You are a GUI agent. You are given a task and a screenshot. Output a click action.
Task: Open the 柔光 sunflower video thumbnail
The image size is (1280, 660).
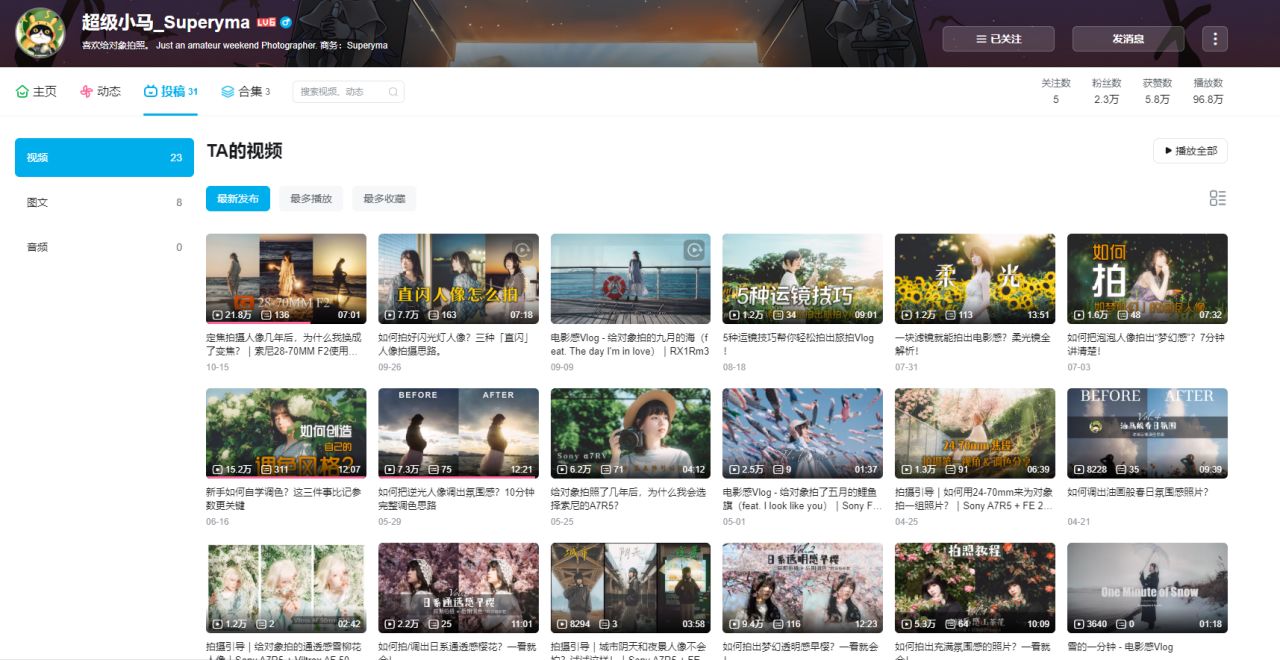pos(975,279)
